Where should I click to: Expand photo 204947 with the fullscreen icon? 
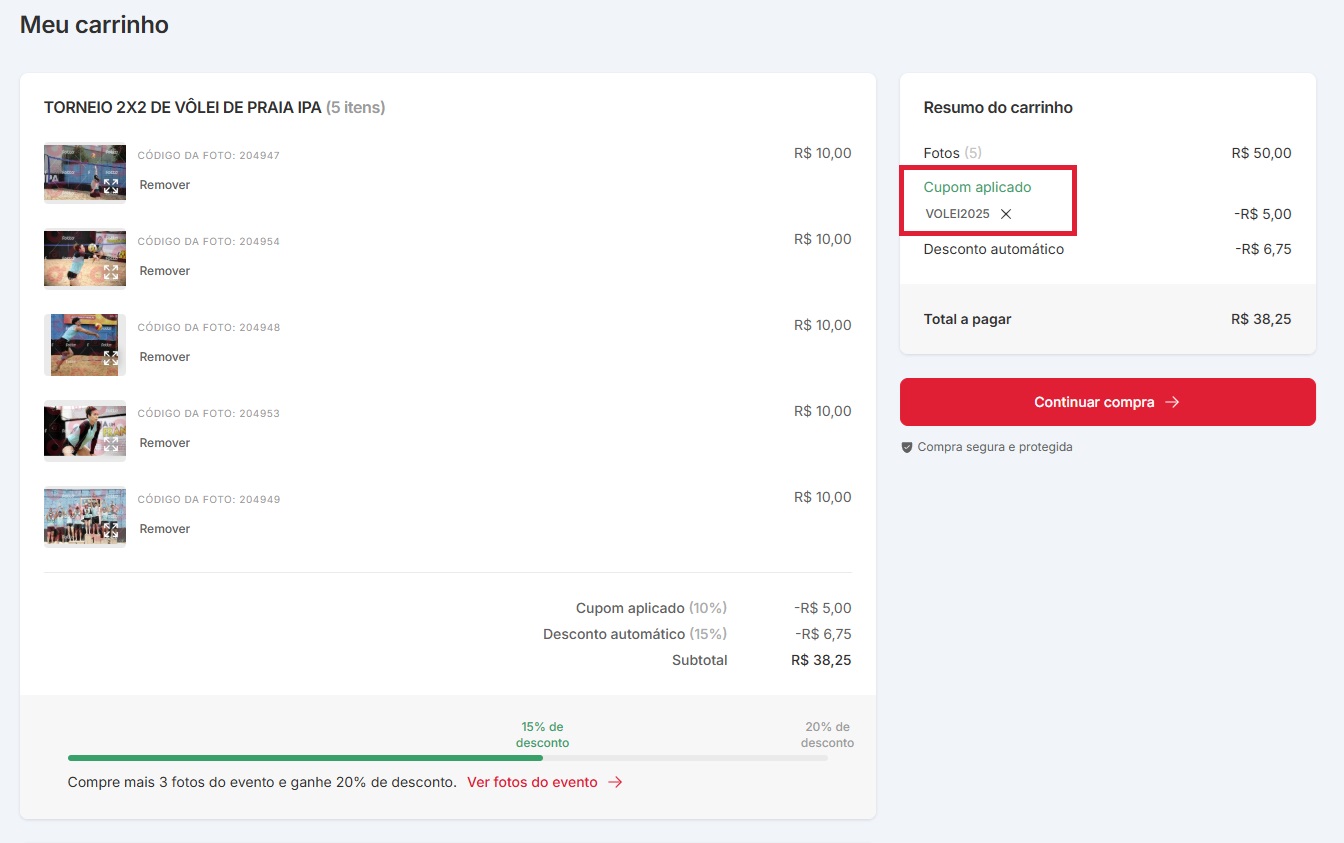tap(111, 186)
